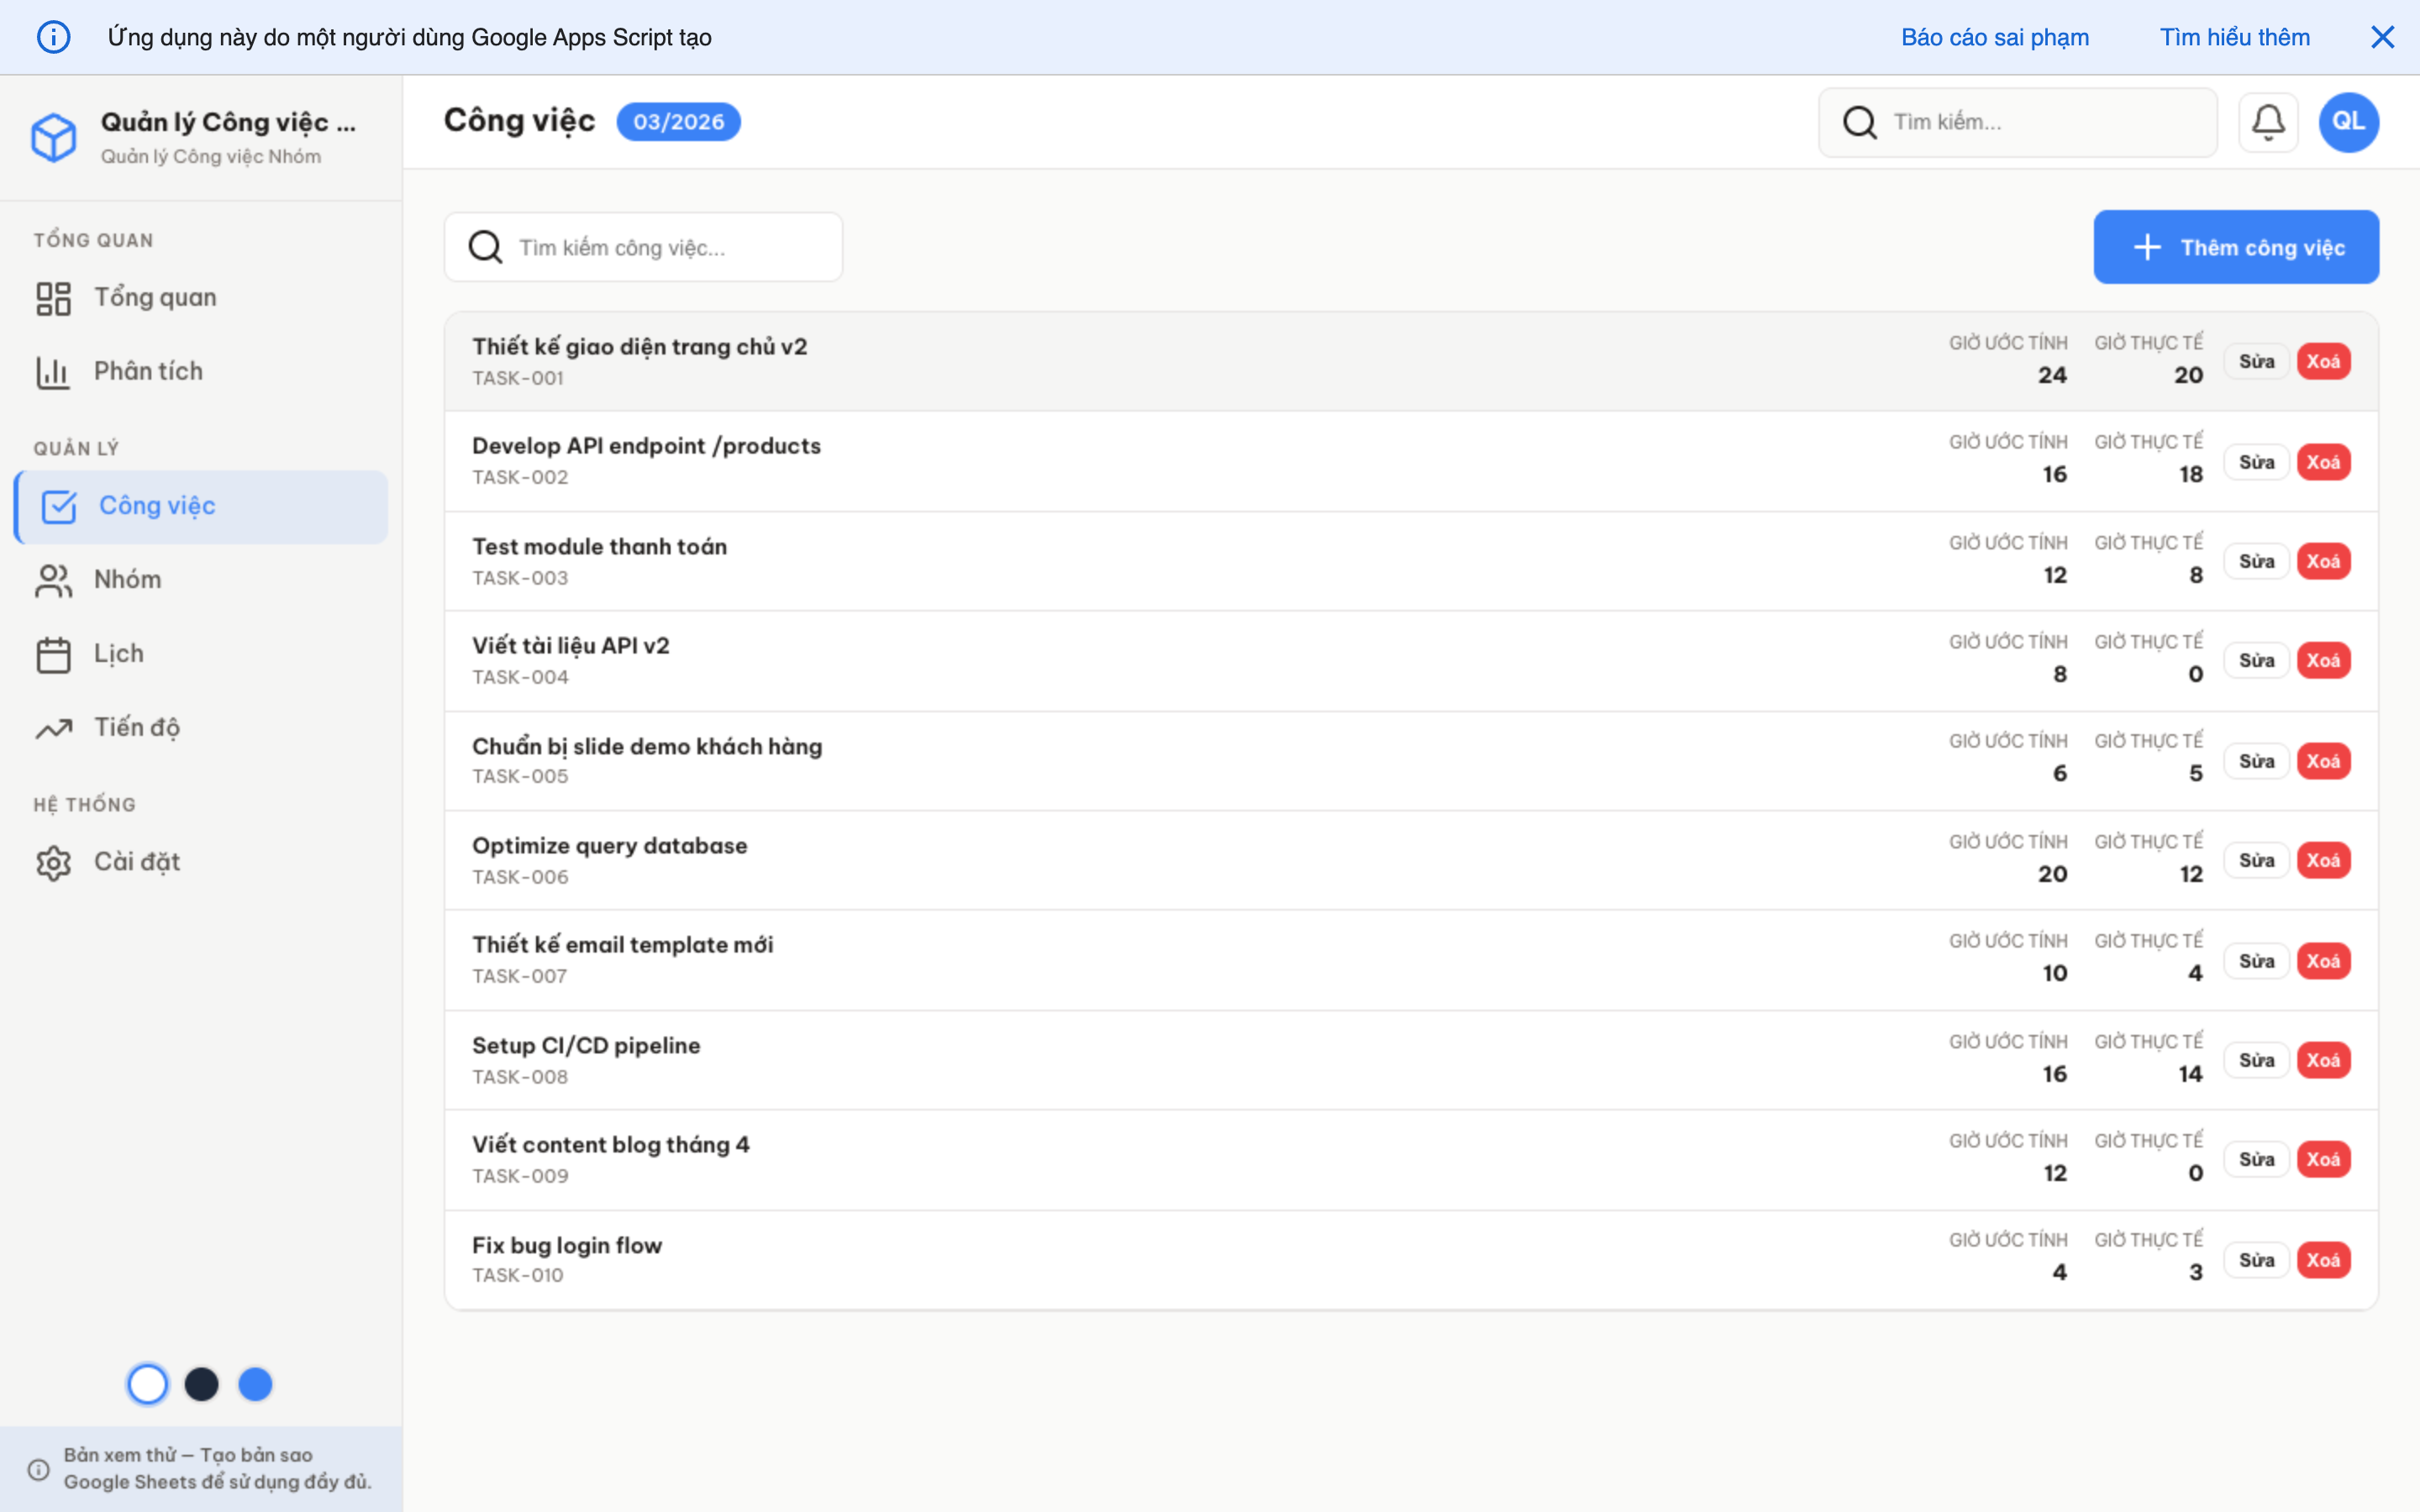Click Tìm hiểu thêm in the banner
Image resolution: width=2420 pixels, height=1512 pixels.
[x=2234, y=37]
